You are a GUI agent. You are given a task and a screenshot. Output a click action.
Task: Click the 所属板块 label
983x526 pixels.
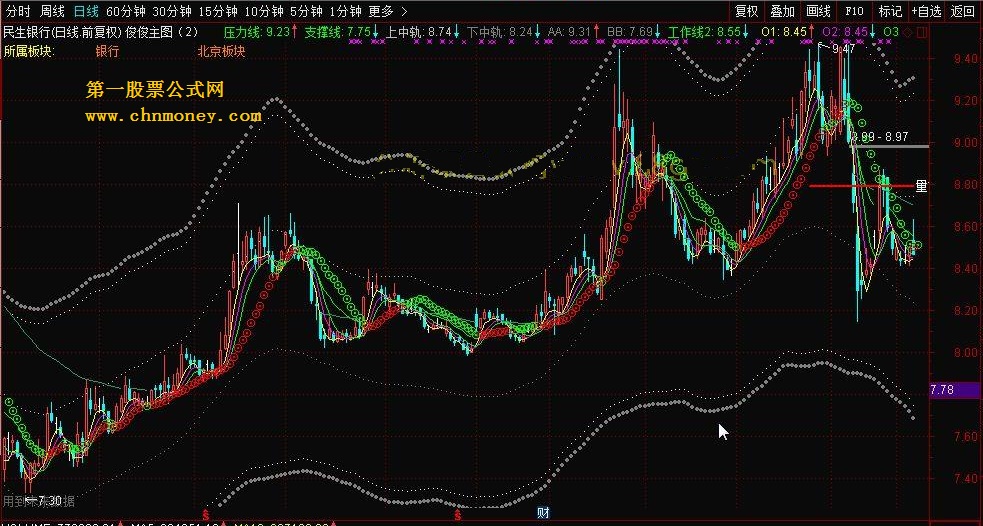click(29, 51)
